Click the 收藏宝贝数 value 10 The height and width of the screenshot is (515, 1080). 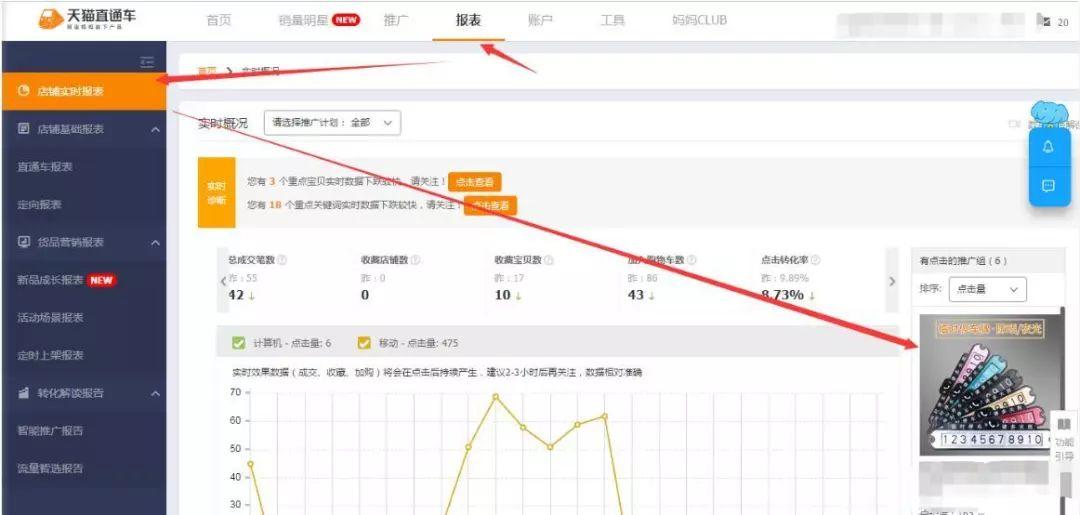(x=502, y=295)
